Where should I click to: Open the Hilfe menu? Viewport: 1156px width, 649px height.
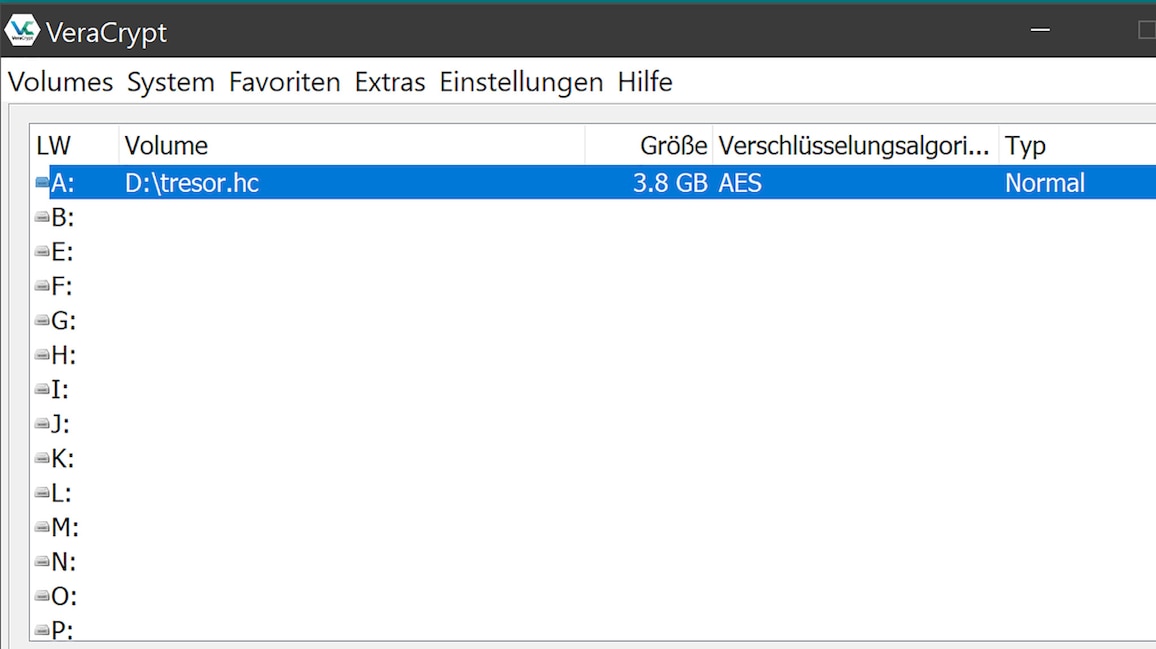[645, 82]
